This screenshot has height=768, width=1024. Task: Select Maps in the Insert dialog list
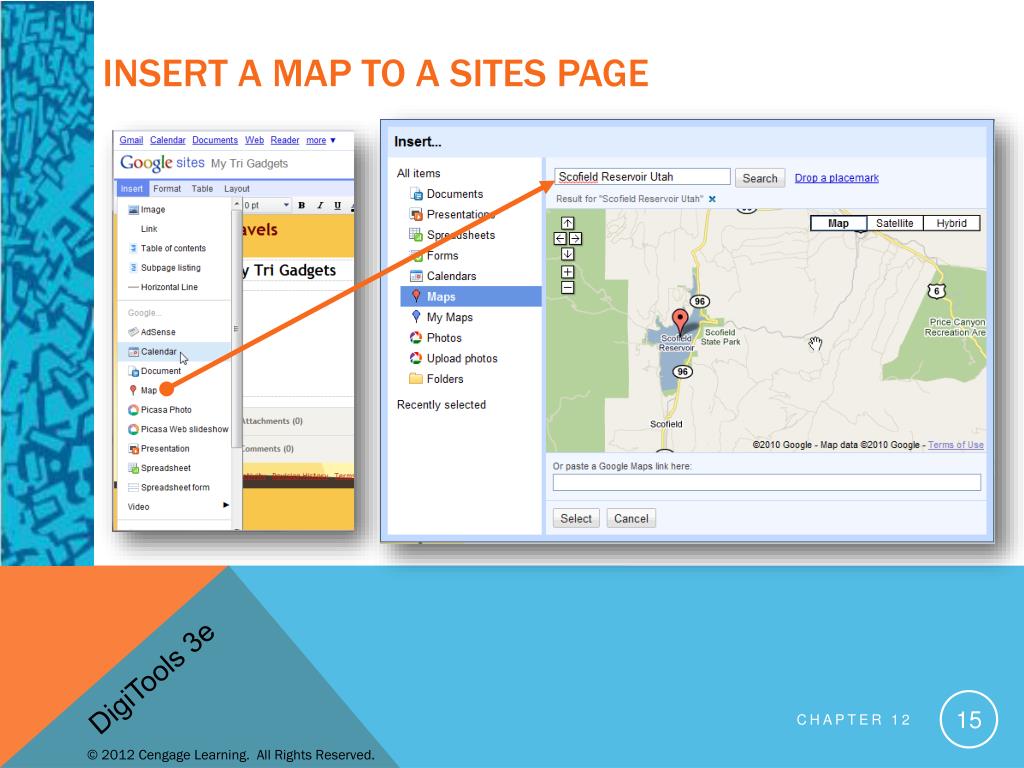471,296
